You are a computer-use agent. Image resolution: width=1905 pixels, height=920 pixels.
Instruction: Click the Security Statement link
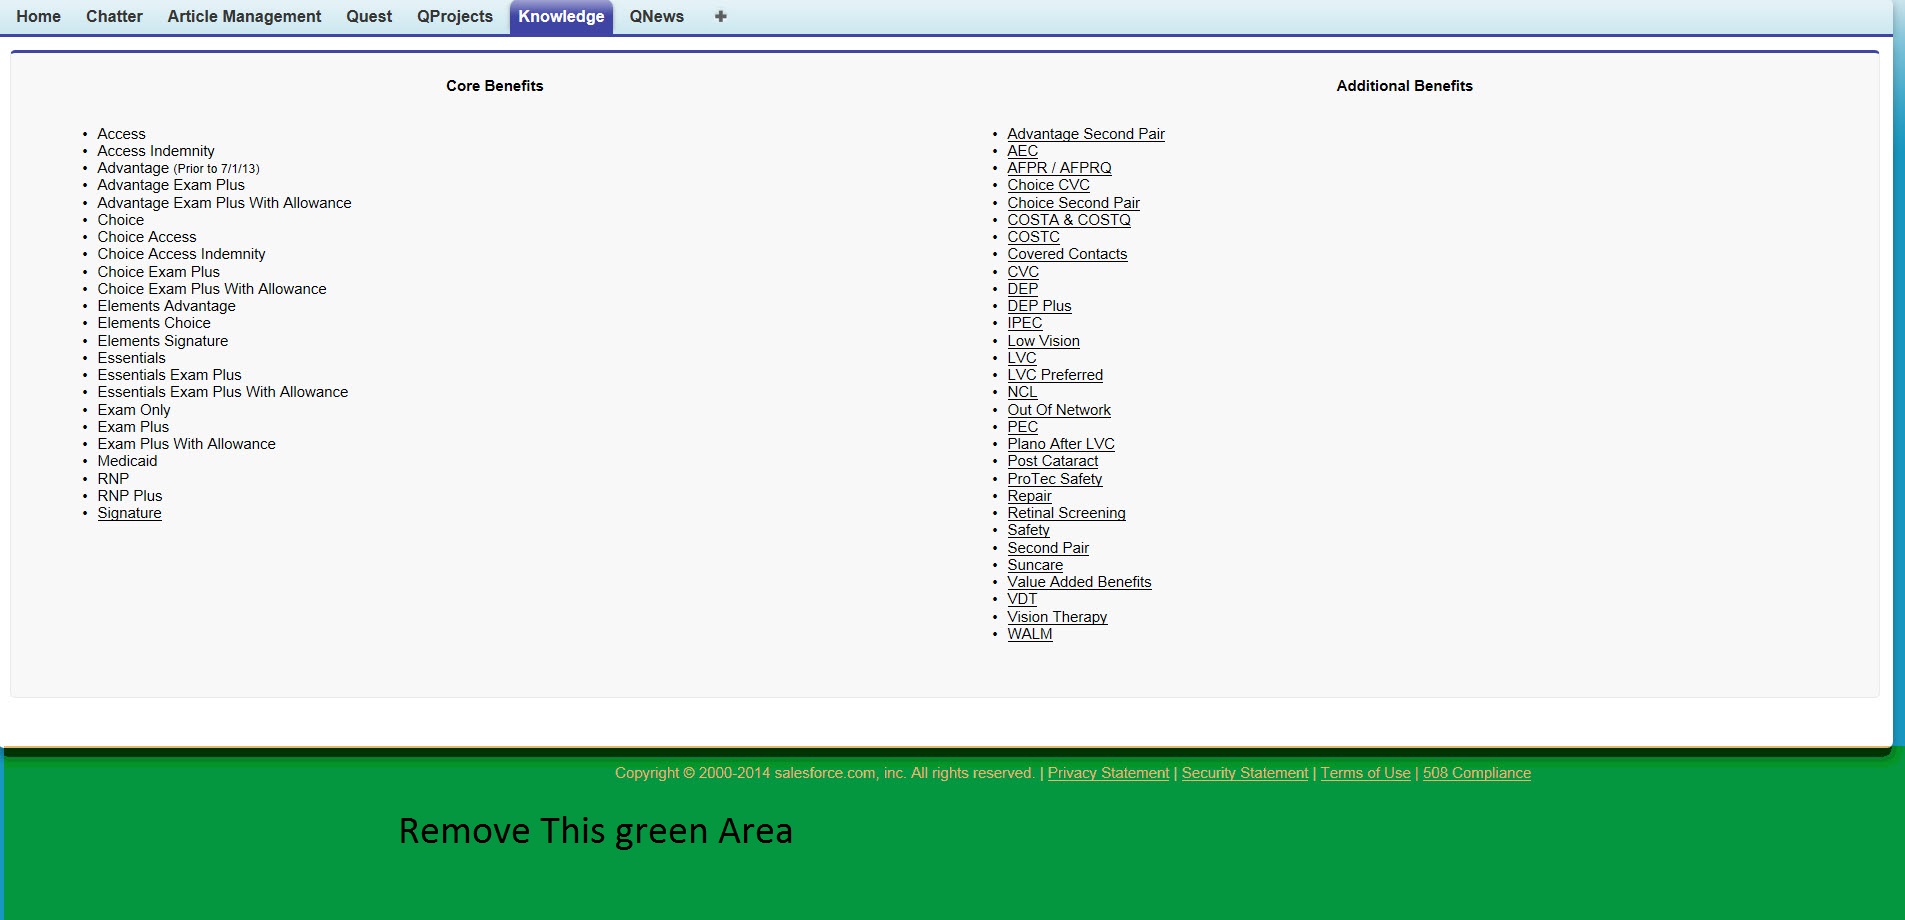tap(1244, 772)
